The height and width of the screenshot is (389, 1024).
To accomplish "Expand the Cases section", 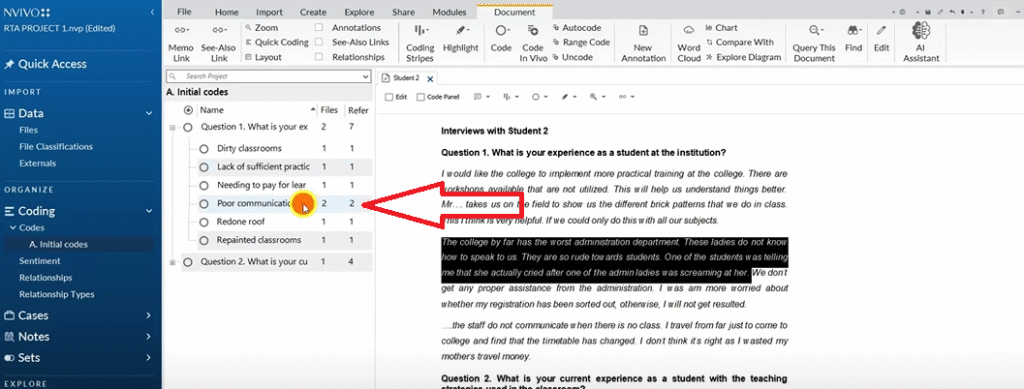I will pyautogui.click(x=150, y=316).
